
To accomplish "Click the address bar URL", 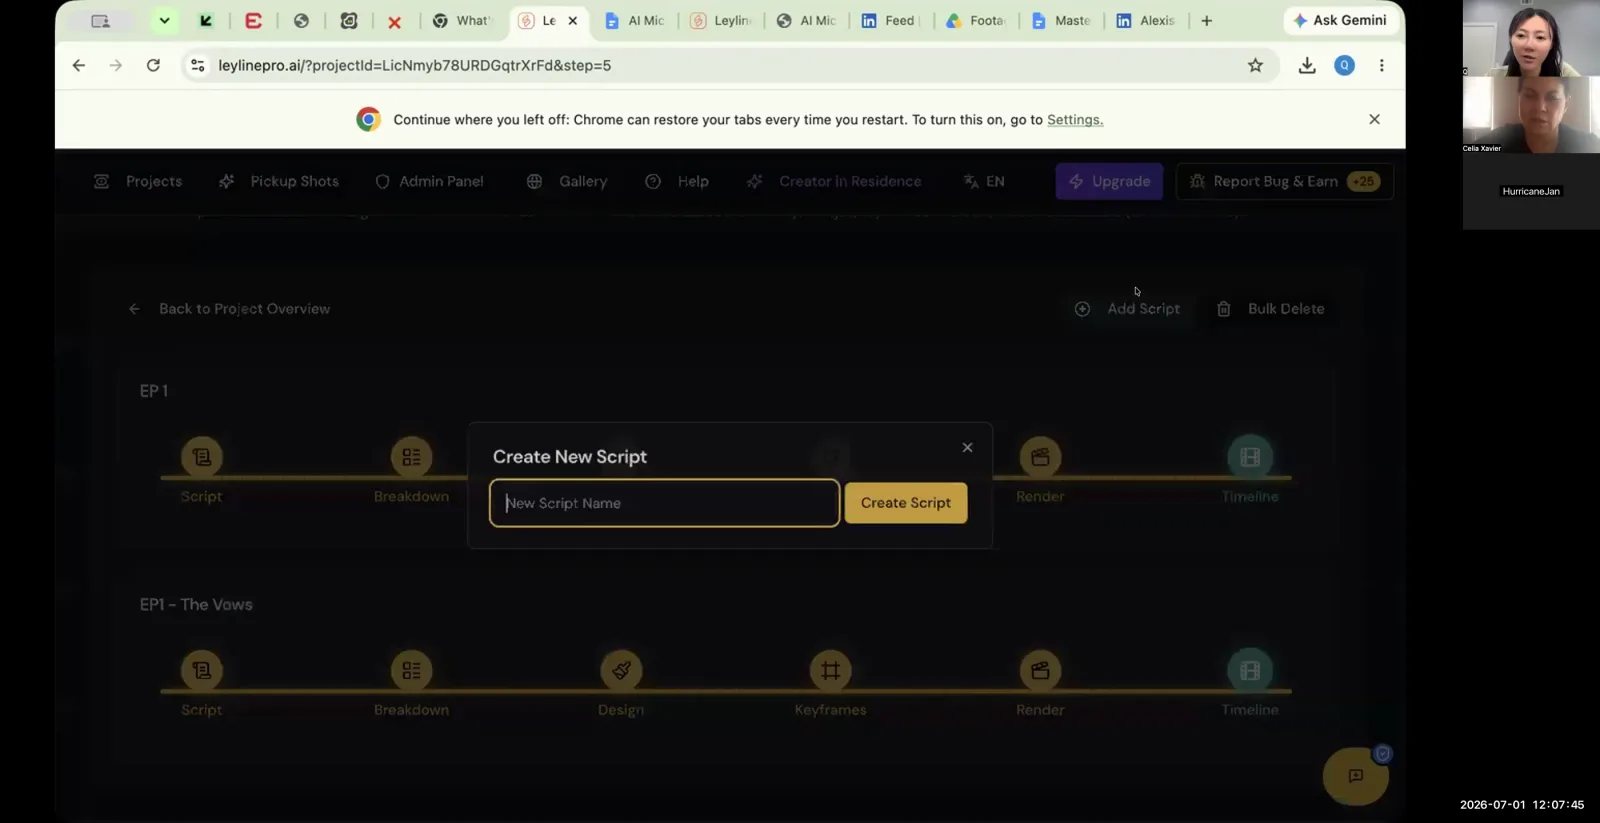I will [x=415, y=65].
